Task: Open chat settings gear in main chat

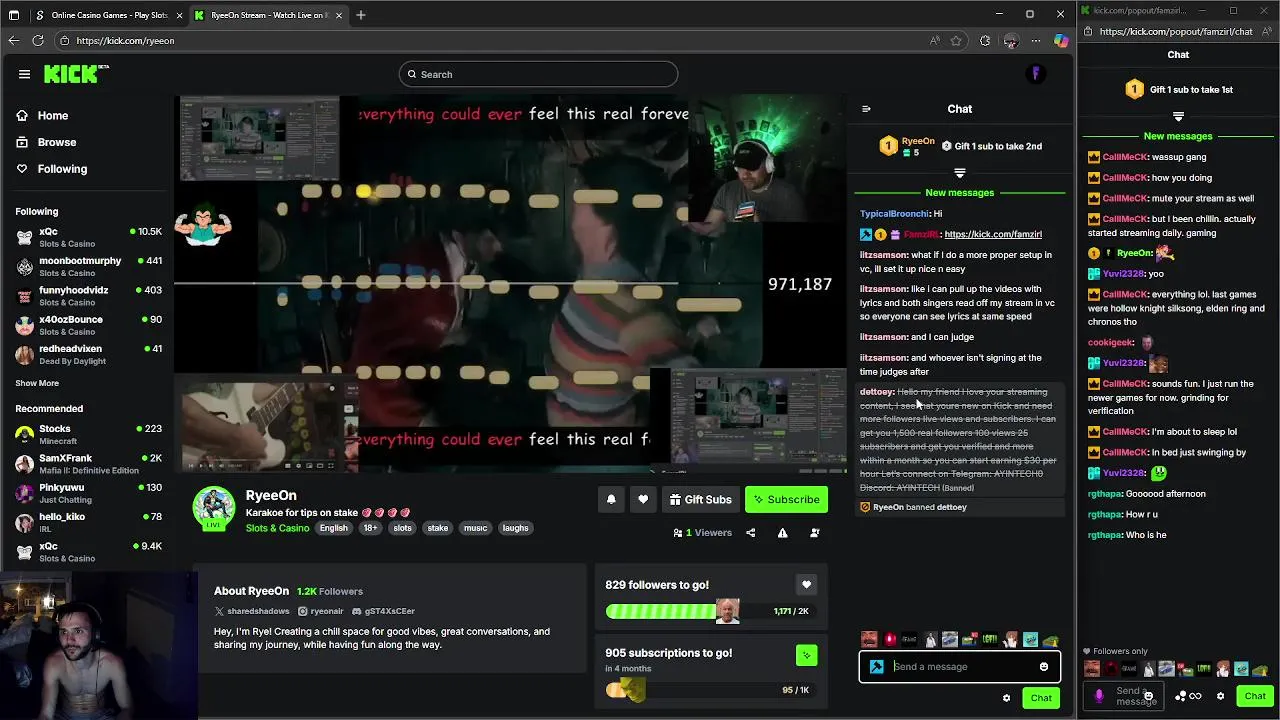Action: pos(1006,698)
